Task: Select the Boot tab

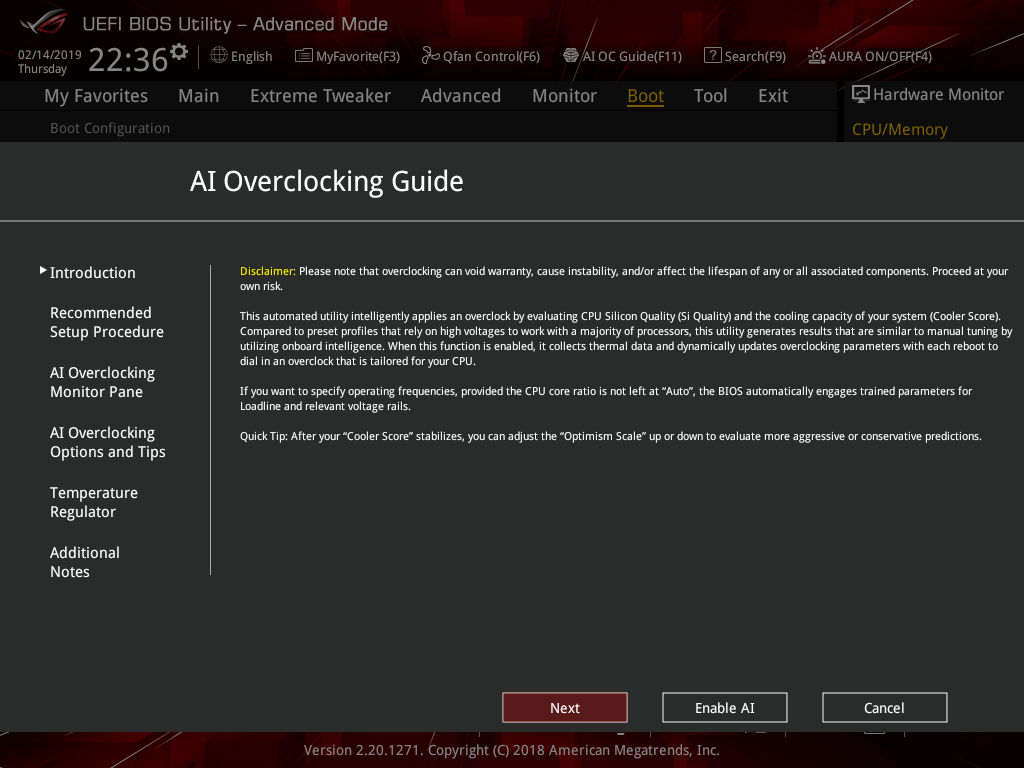Action: 645,96
